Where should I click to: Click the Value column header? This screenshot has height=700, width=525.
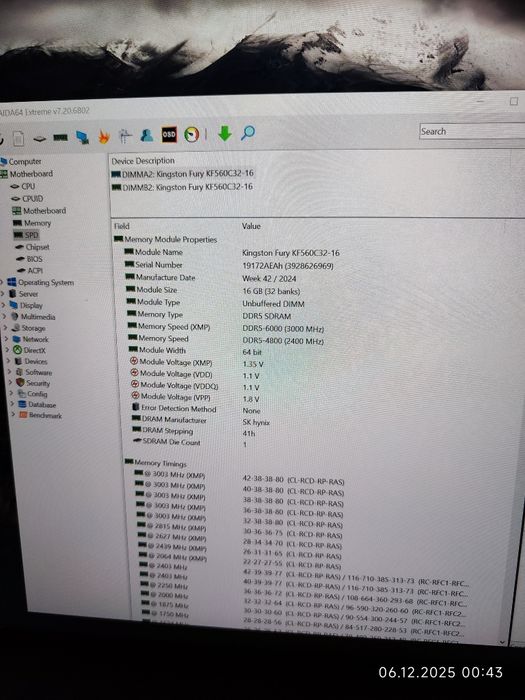(251, 226)
